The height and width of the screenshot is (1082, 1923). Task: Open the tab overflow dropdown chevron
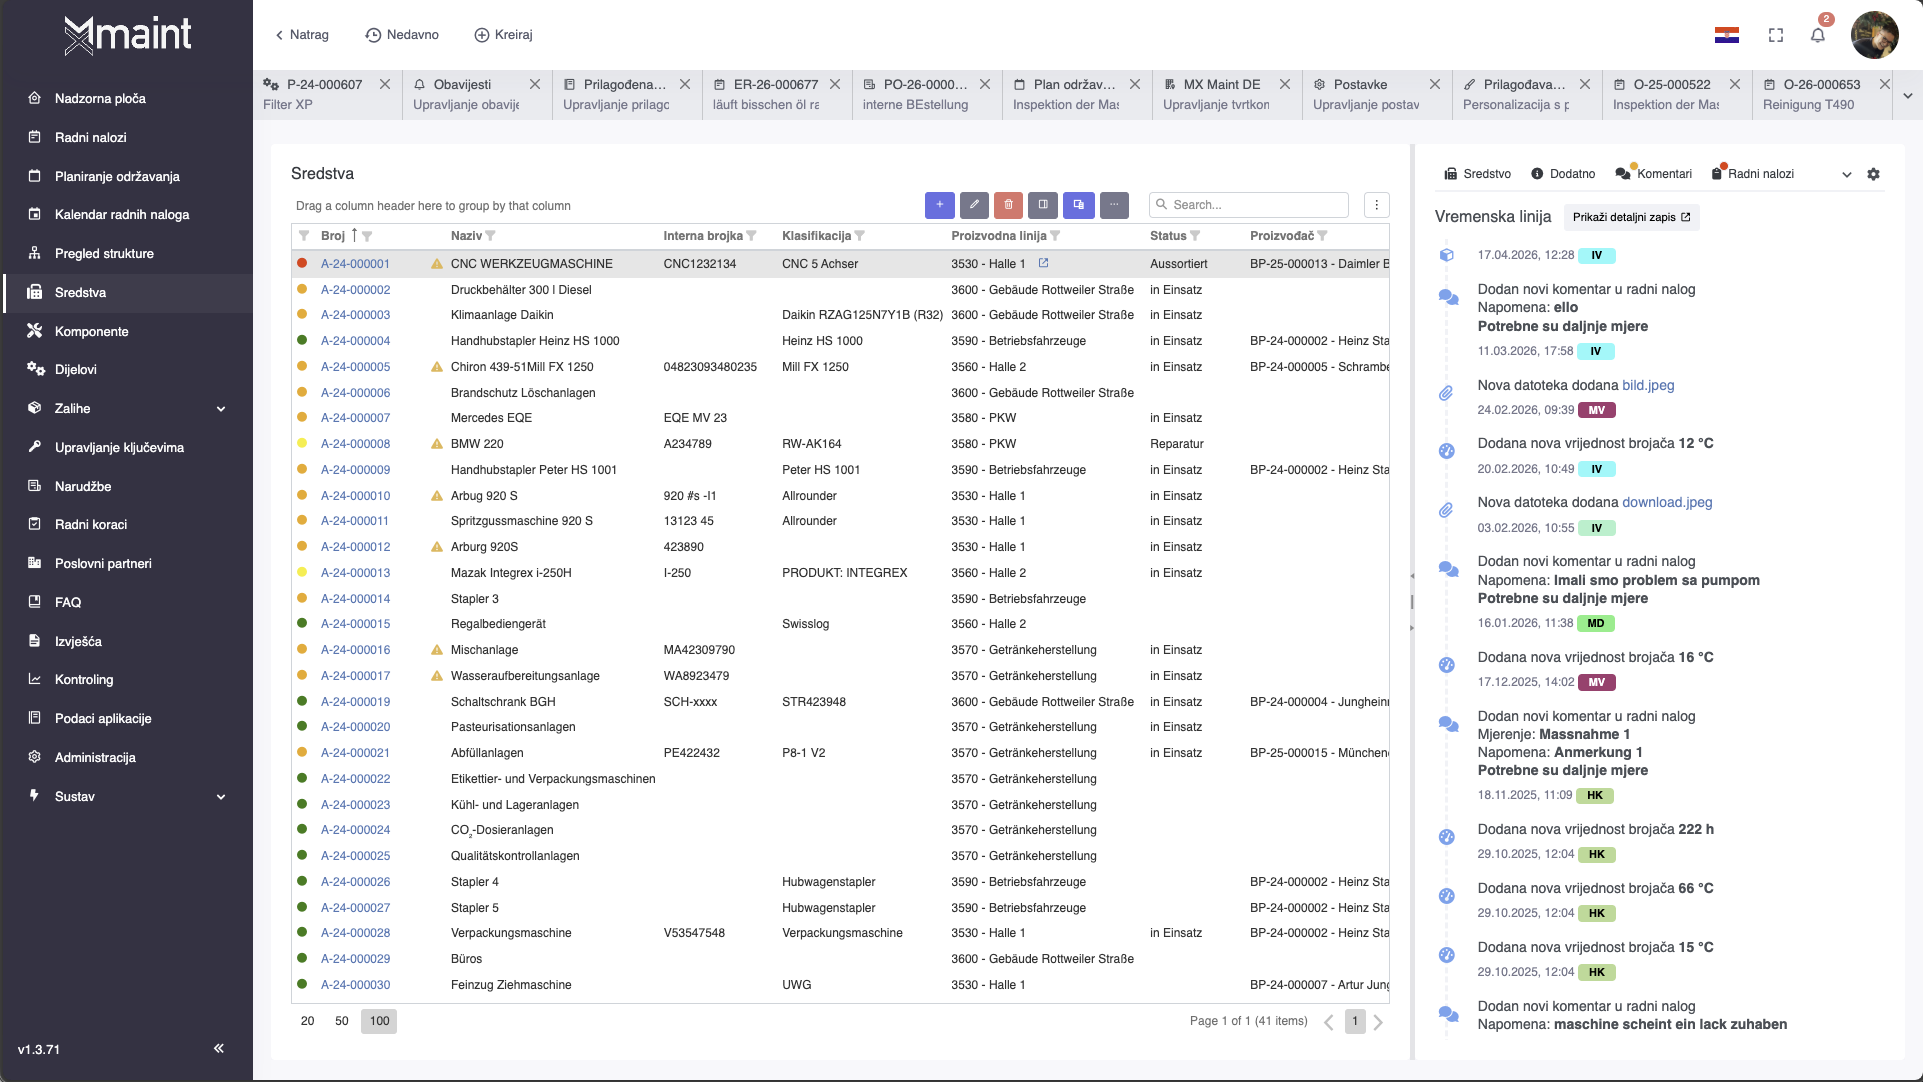point(1907,96)
